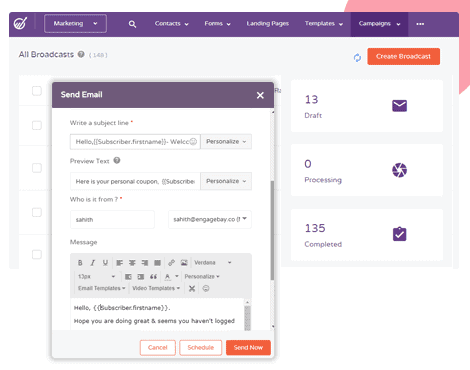Click the outdent icon in editor
470x370 pixels.
click(x=128, y=277)
